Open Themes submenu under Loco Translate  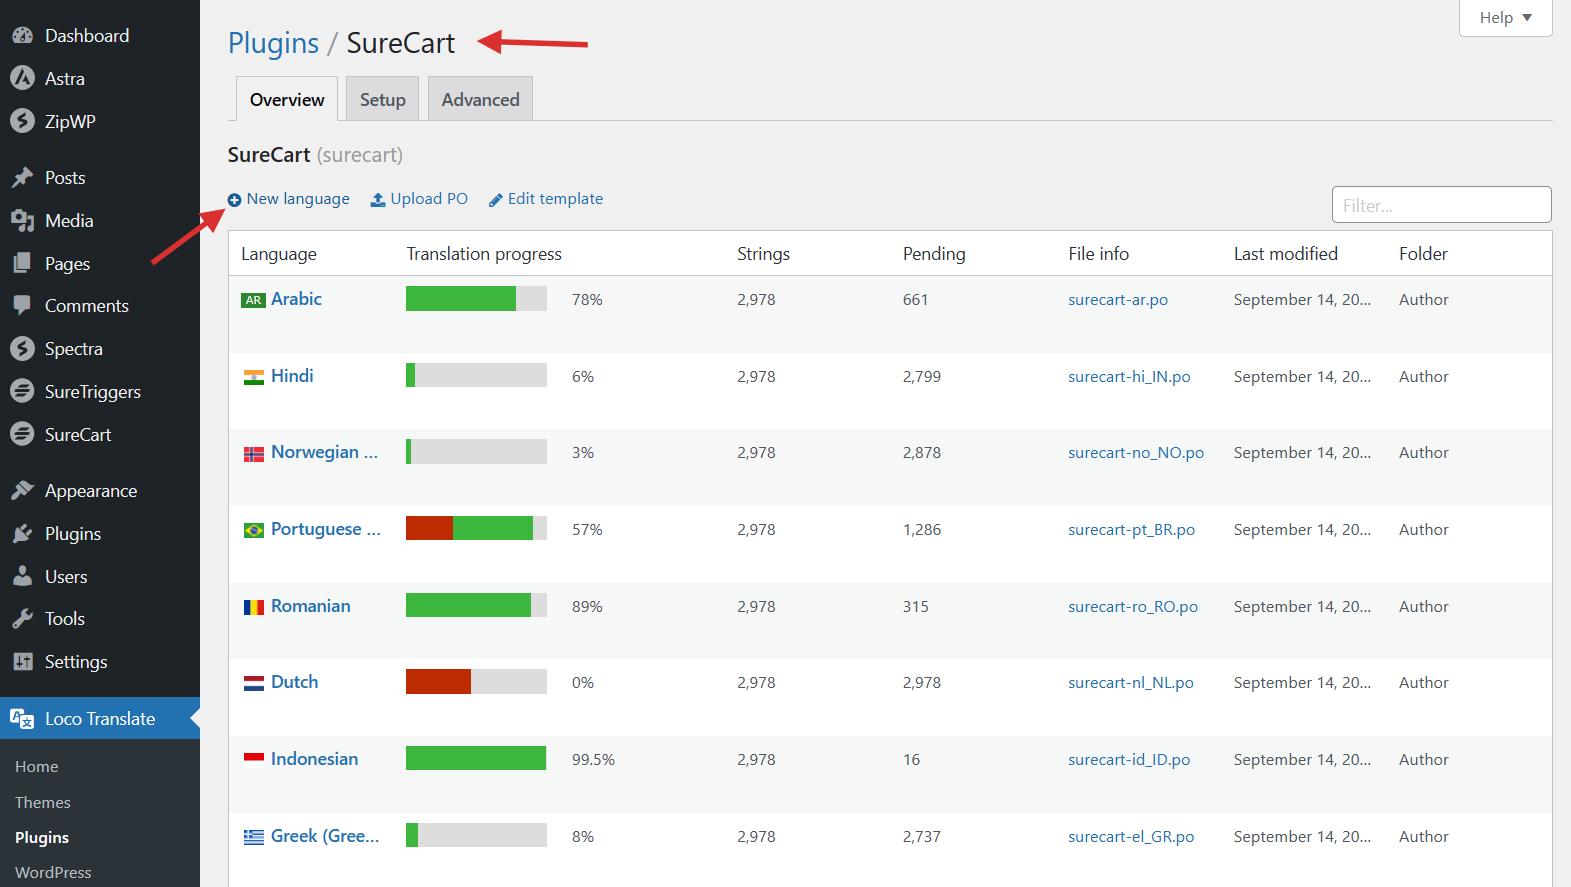click(x=43, y=803)
